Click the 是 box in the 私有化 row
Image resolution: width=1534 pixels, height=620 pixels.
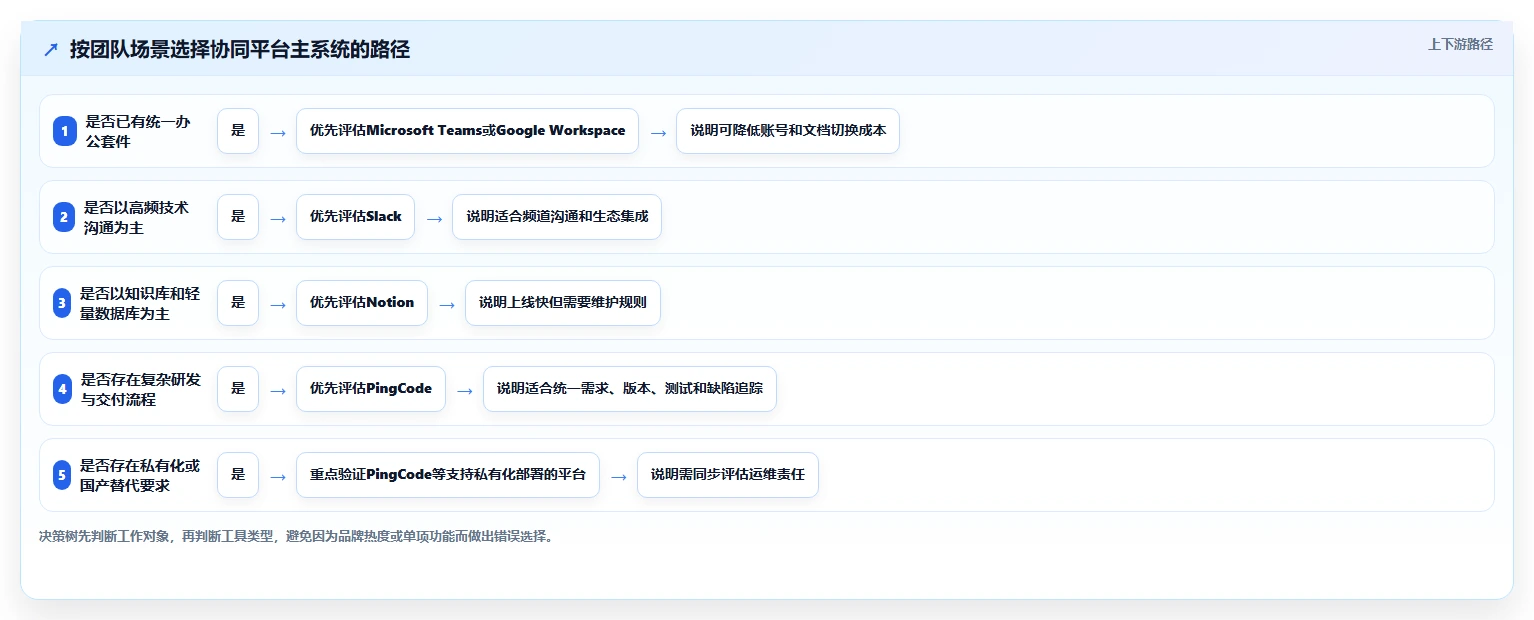238,475
